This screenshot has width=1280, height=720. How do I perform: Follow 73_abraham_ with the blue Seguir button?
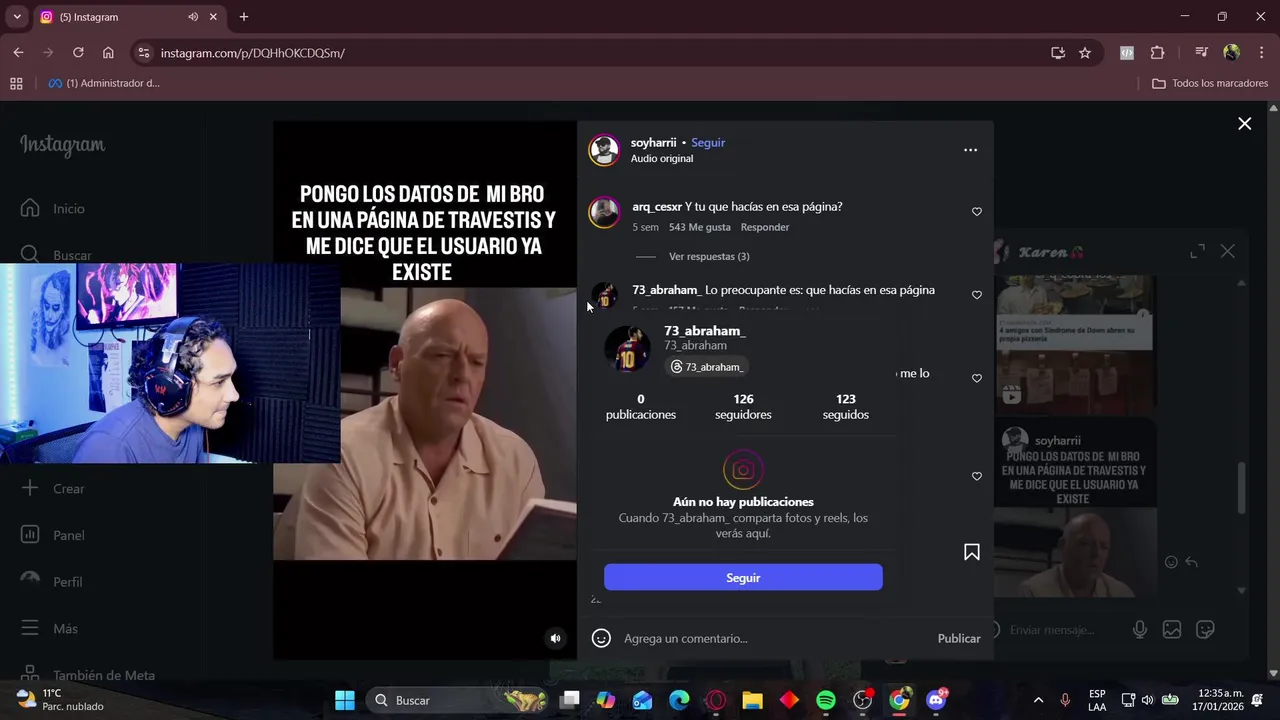pyautogui.click(x=743, y=577)
